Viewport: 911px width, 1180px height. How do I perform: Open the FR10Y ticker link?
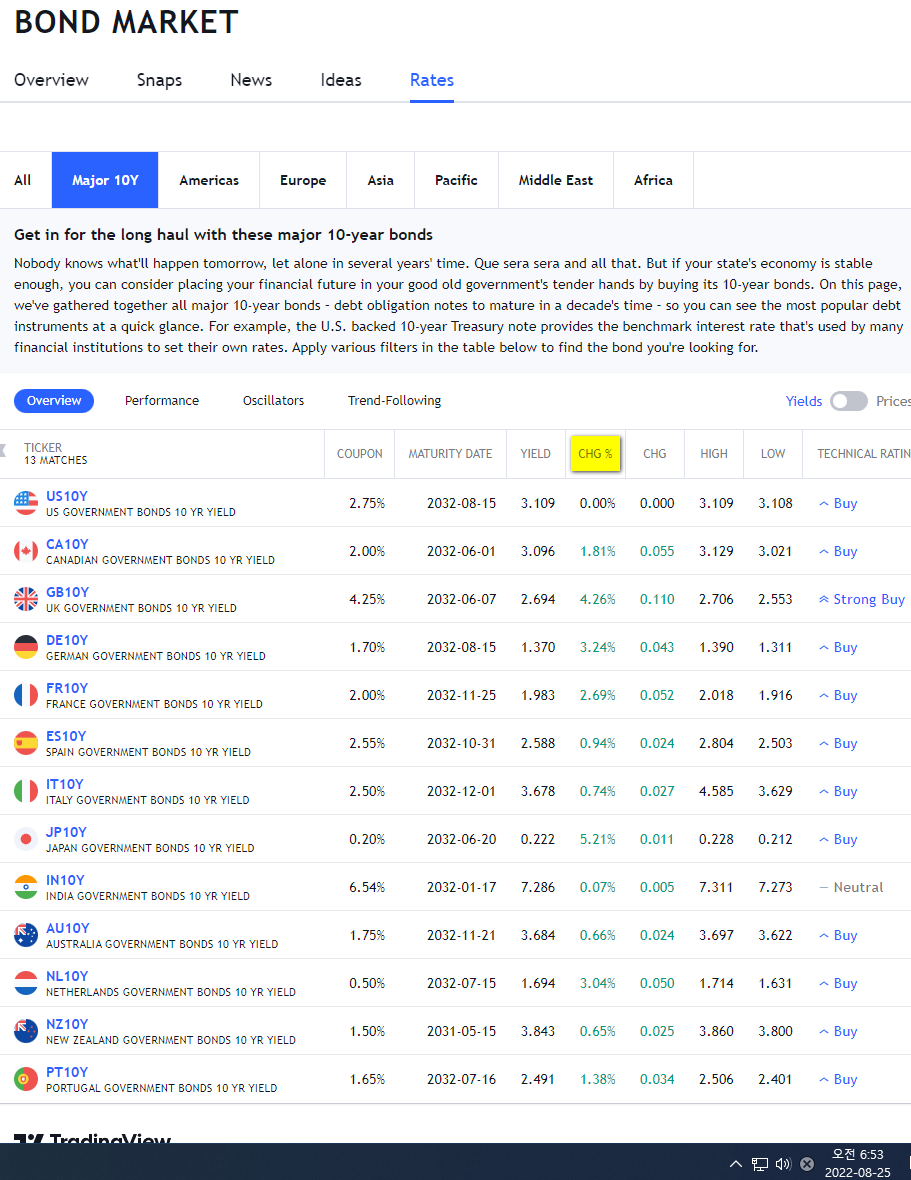[67, 688]
